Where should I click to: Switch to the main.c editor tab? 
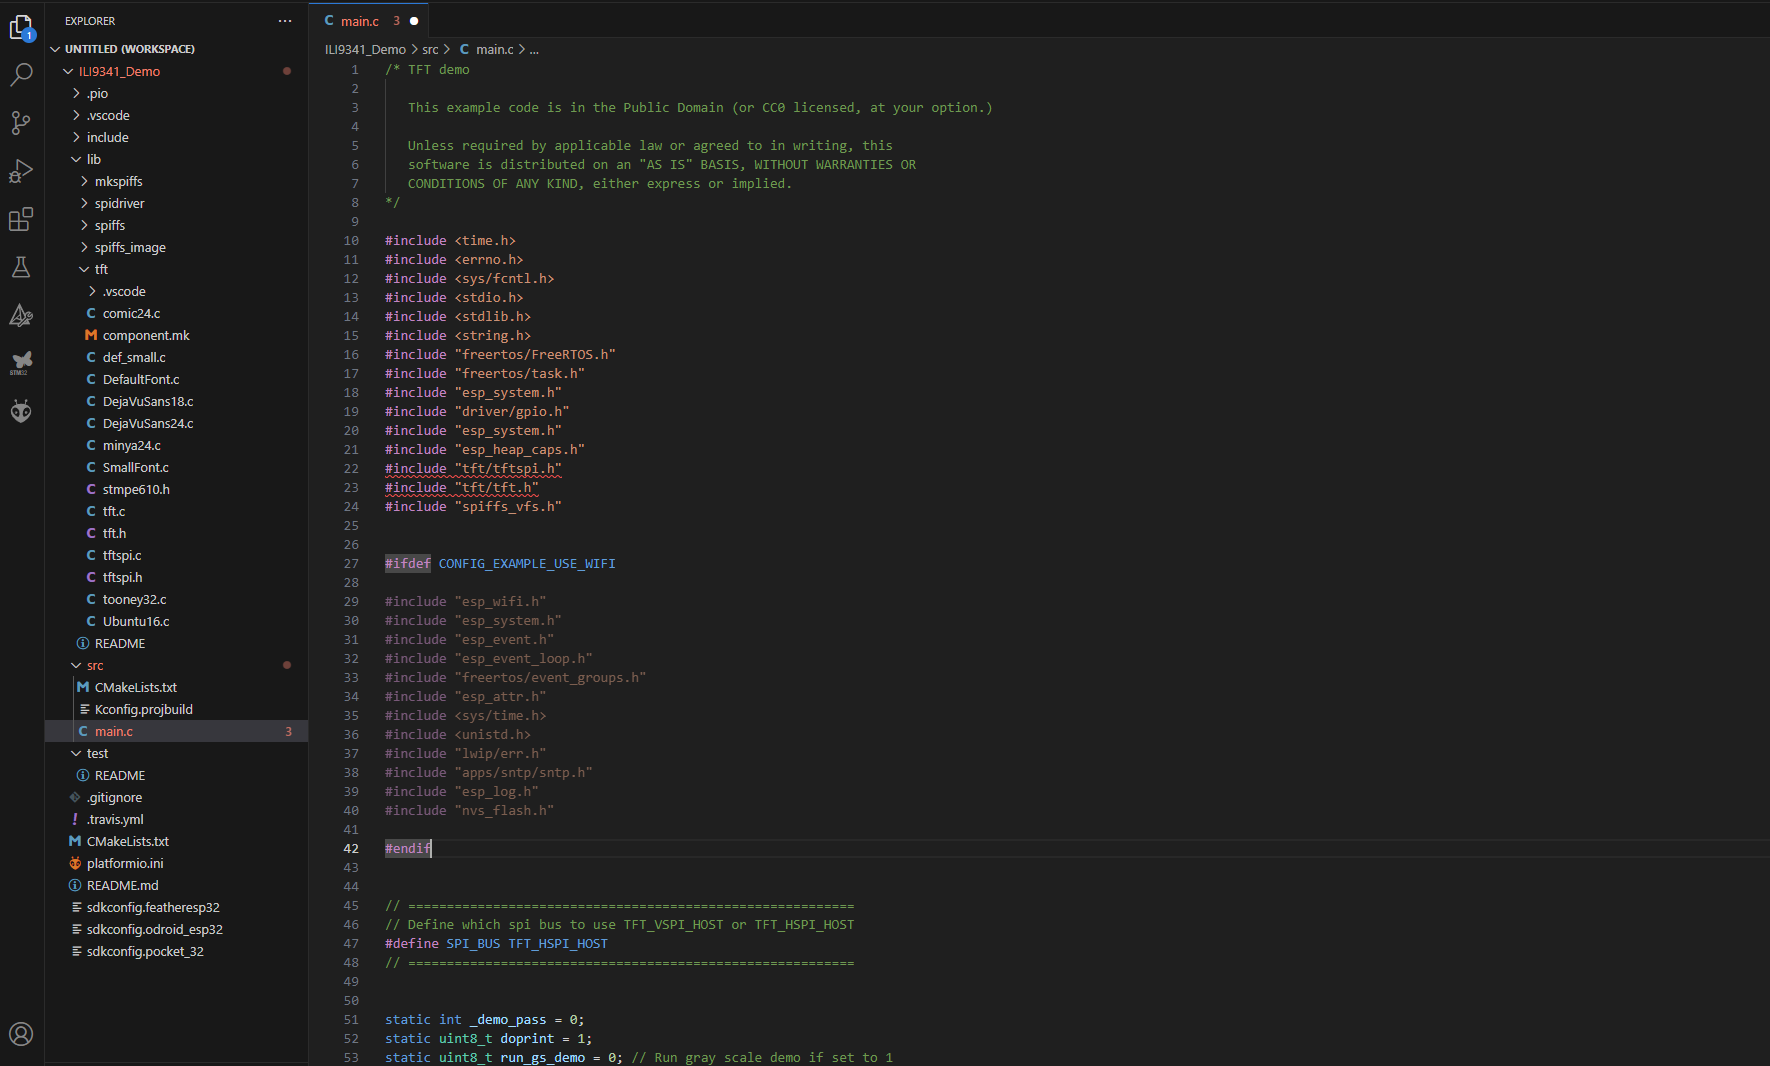pos(370,21)
